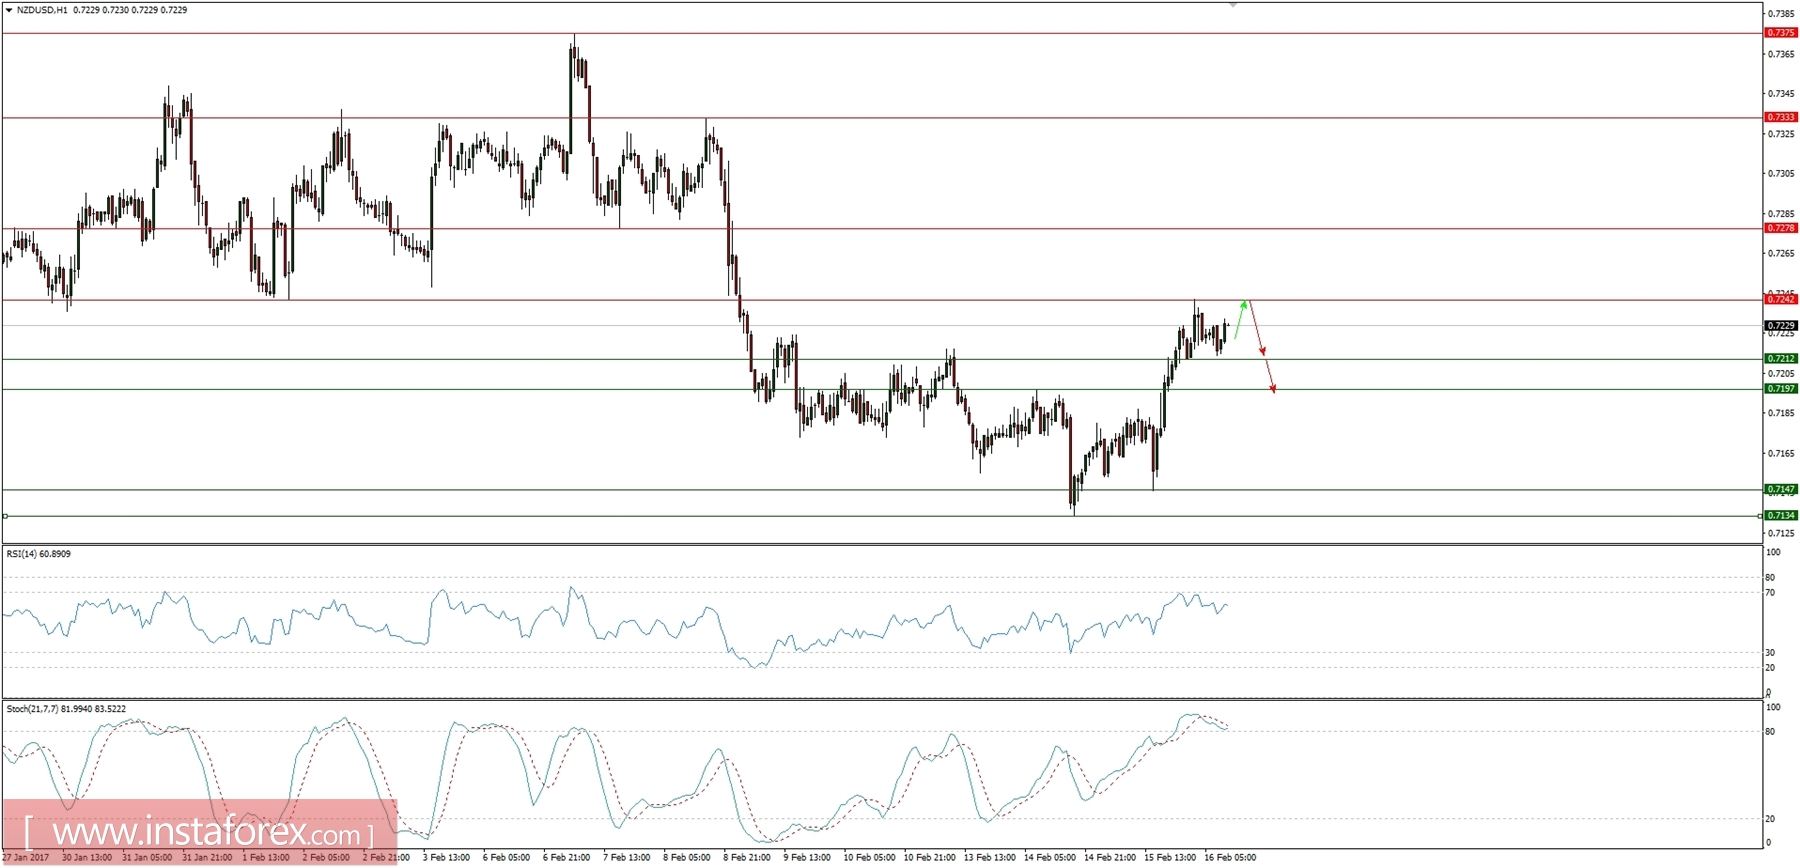Click the 0.7325 price axis value
Screen dimensions: 1800x868
pos(1781,133)
